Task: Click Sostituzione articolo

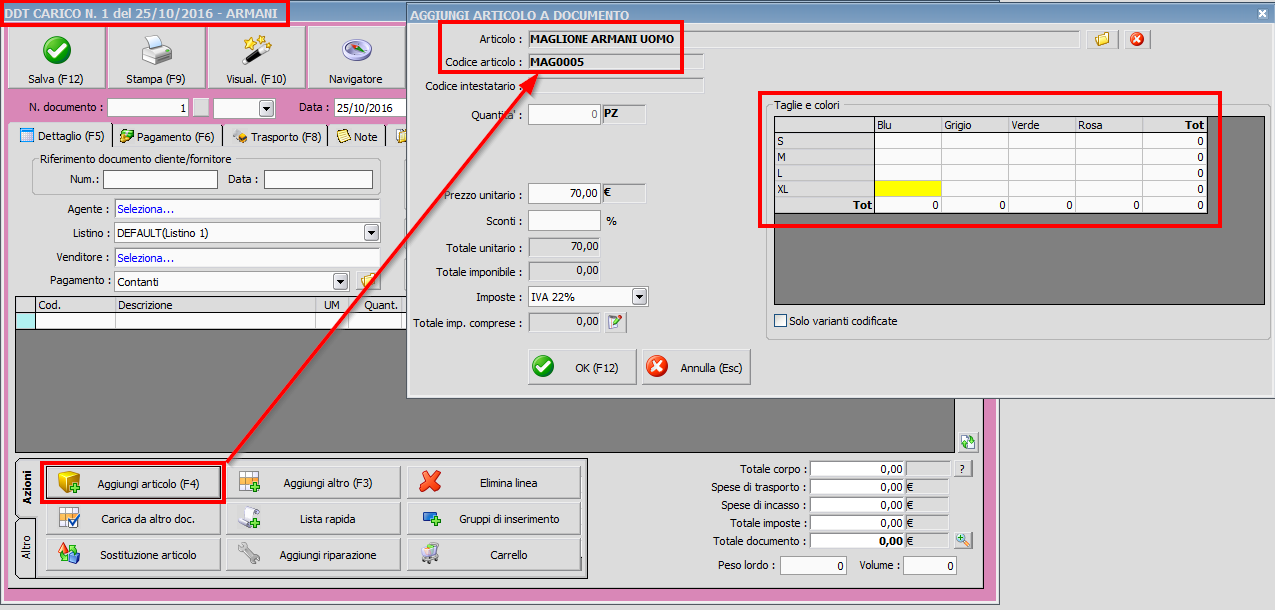Action: (x=133, y=555)
